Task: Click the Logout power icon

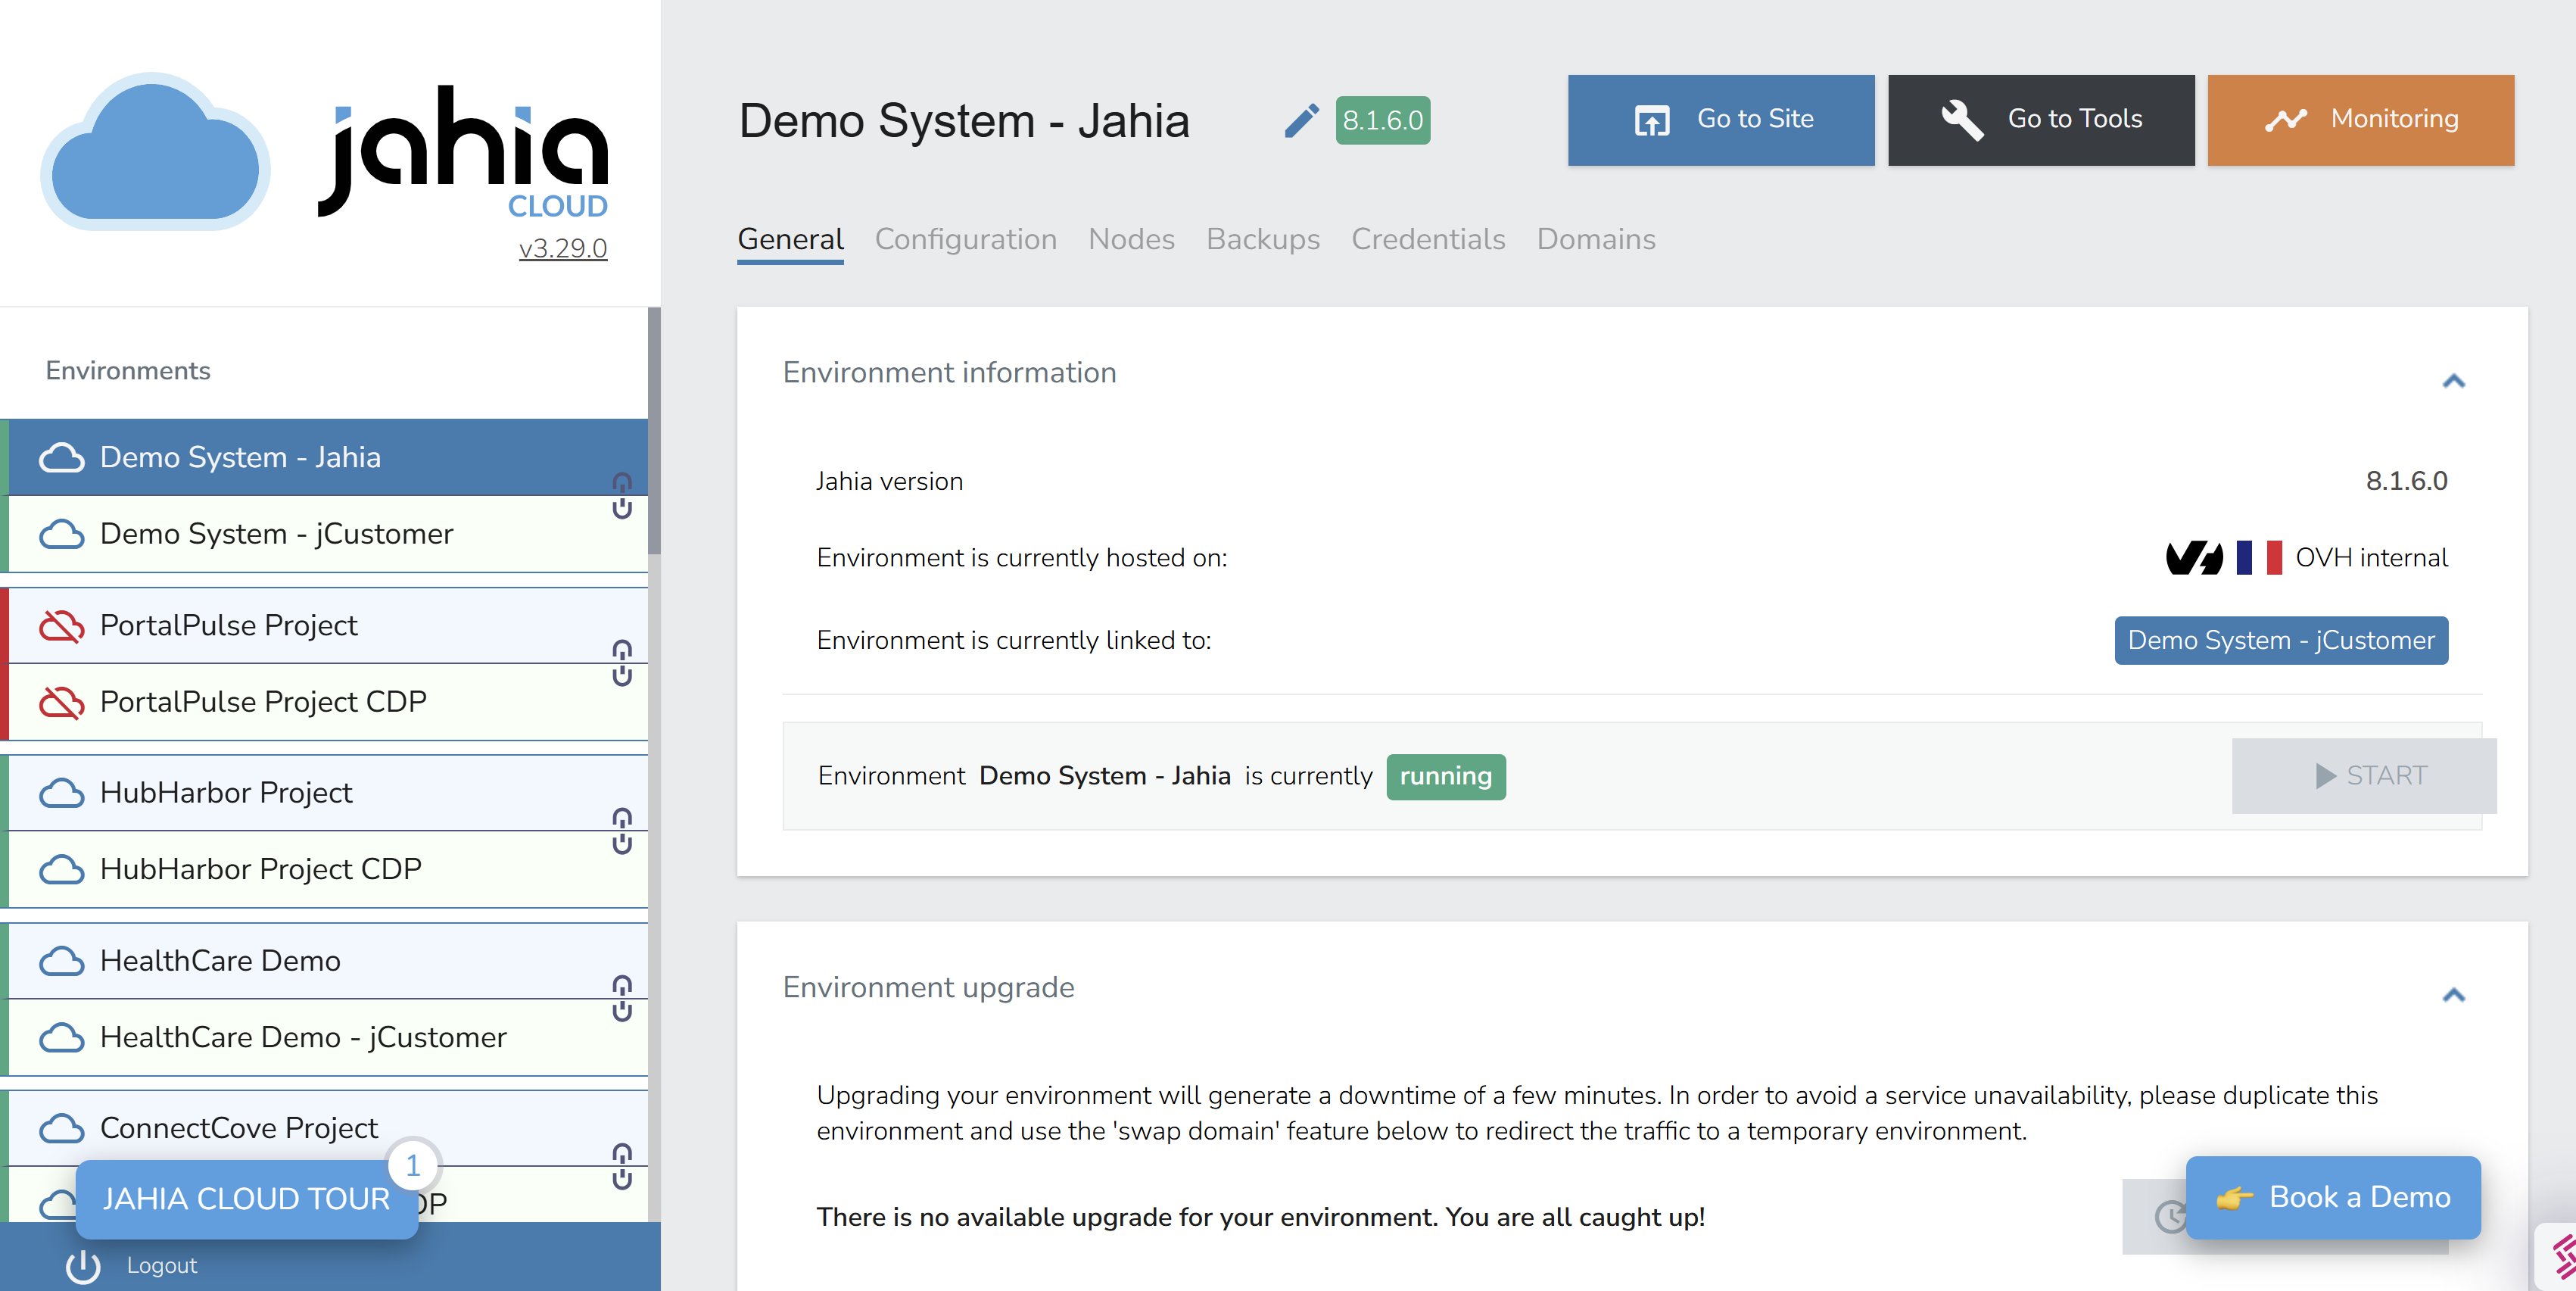Action: tap(83, 1265)
